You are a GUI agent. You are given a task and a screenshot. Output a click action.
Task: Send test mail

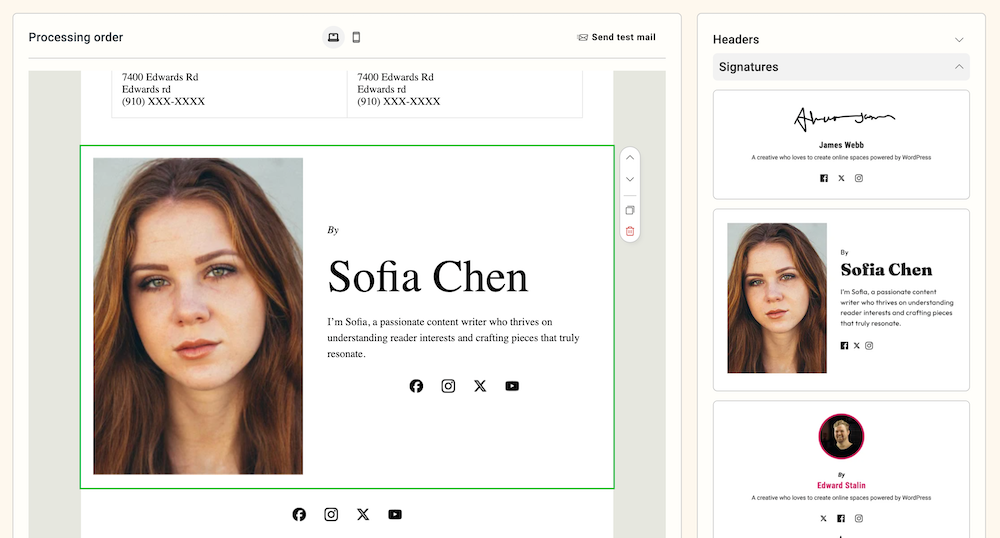pos(616,38)
